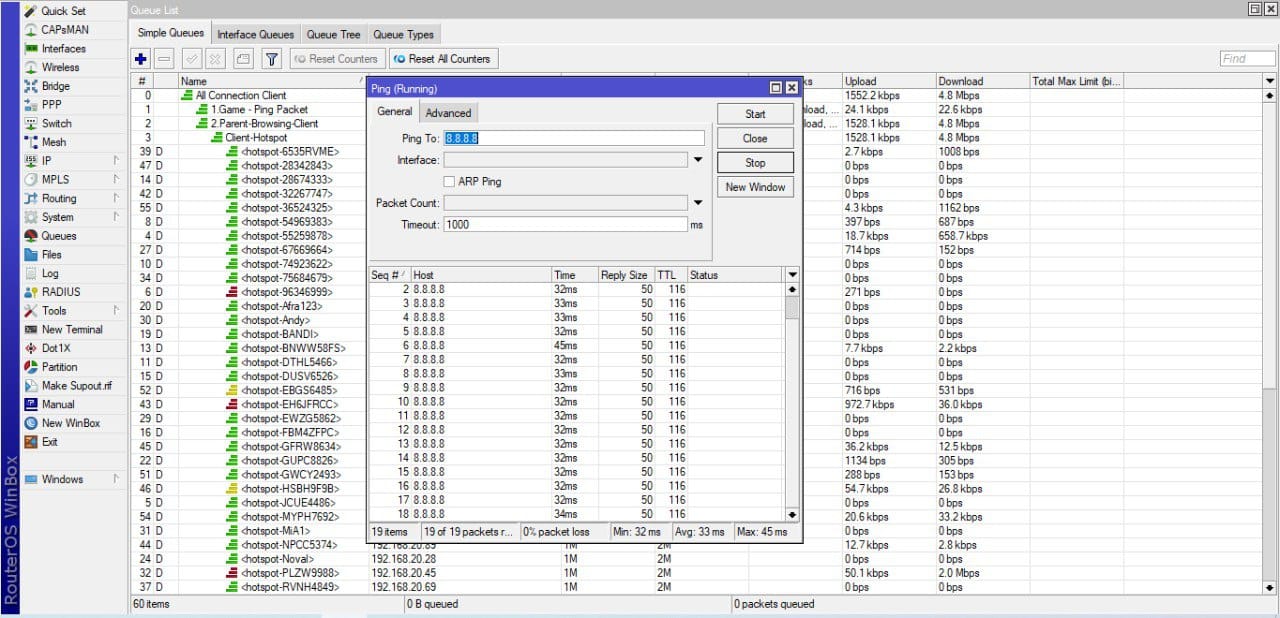Expand the System submenu arrow
Screen dimensions: 1280x618
116,217
